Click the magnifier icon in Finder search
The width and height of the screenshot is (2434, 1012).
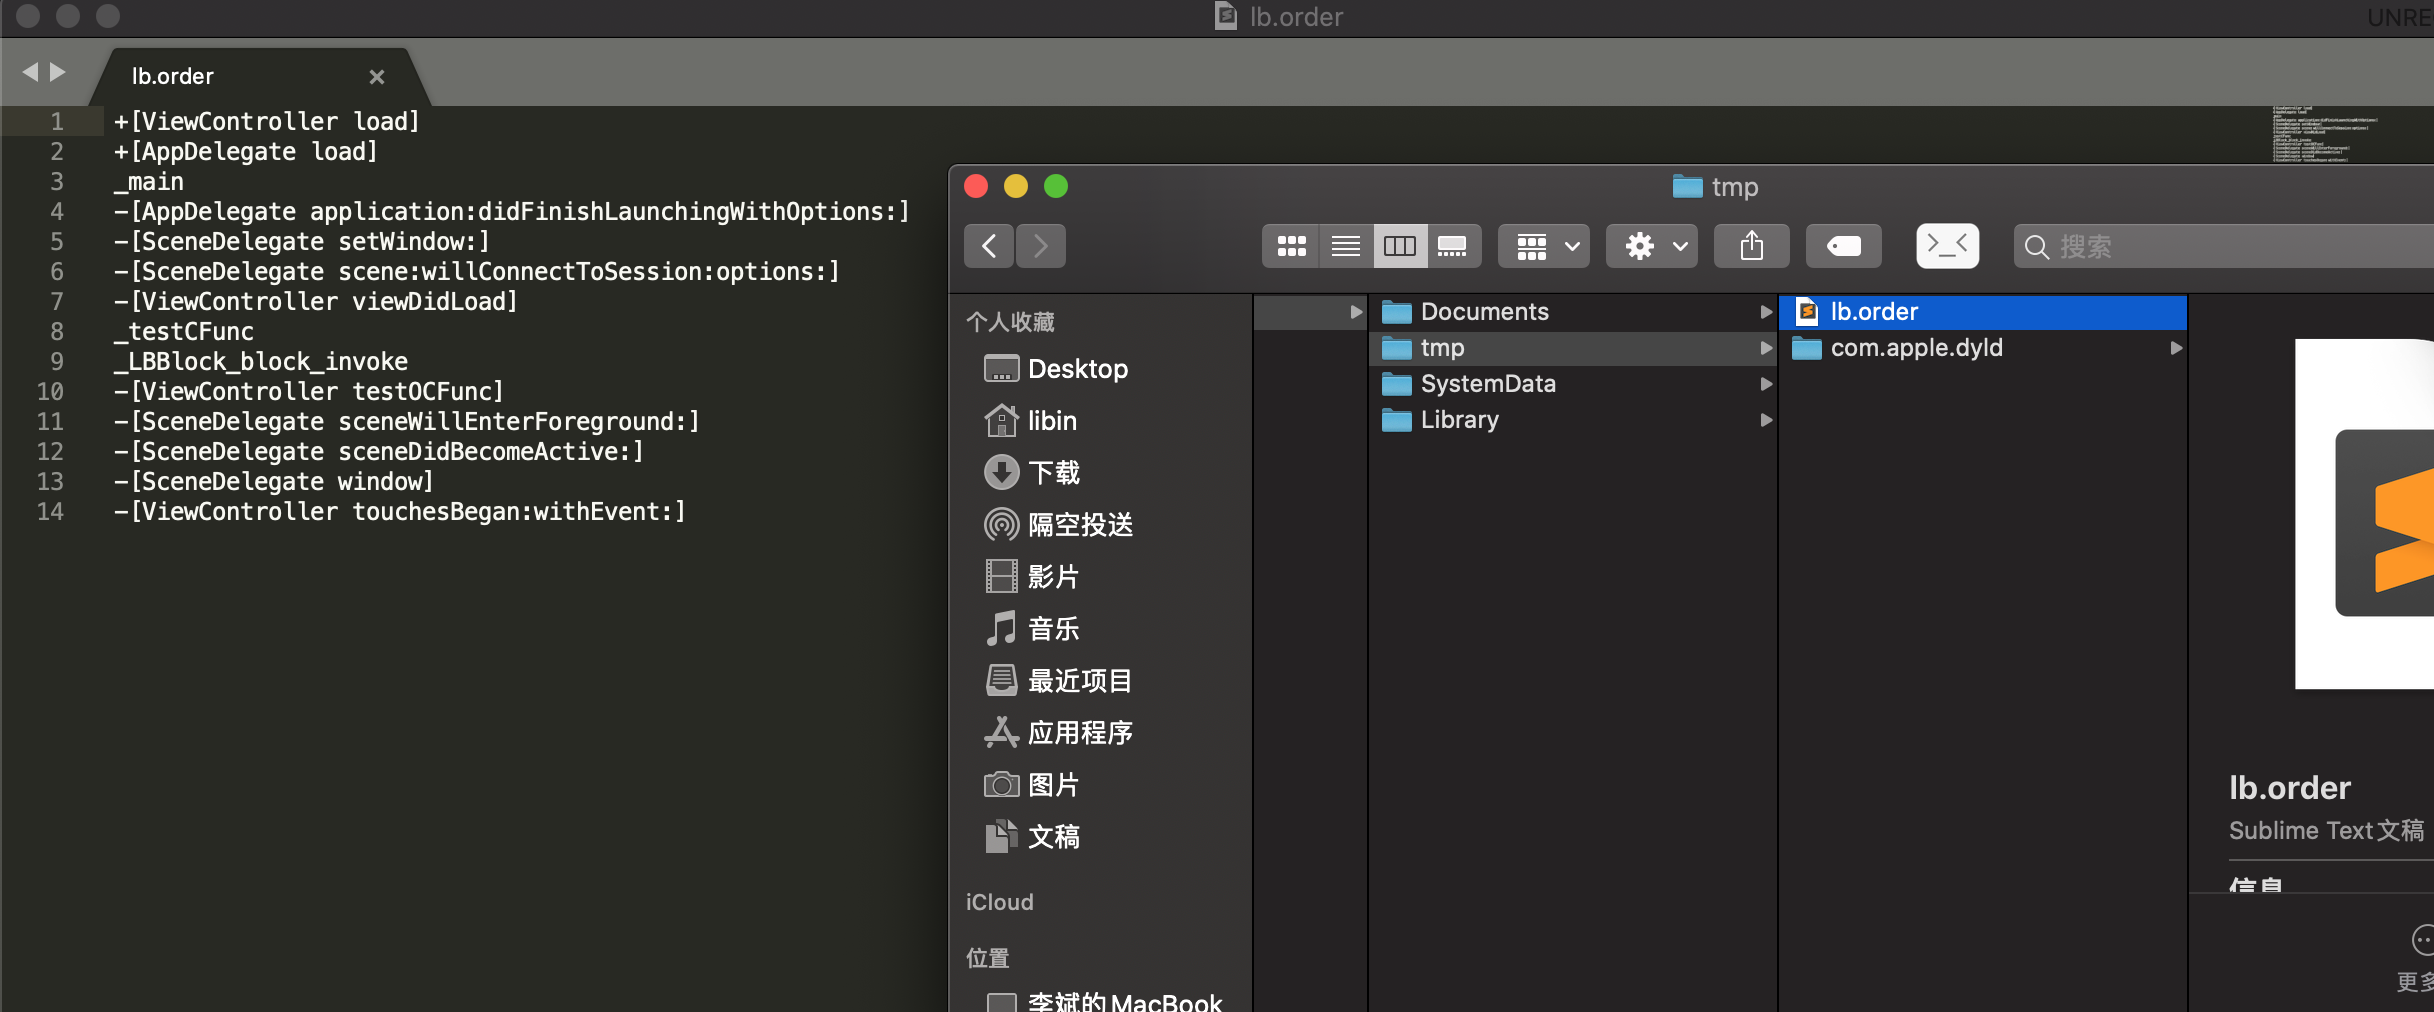pos(2036,247)
